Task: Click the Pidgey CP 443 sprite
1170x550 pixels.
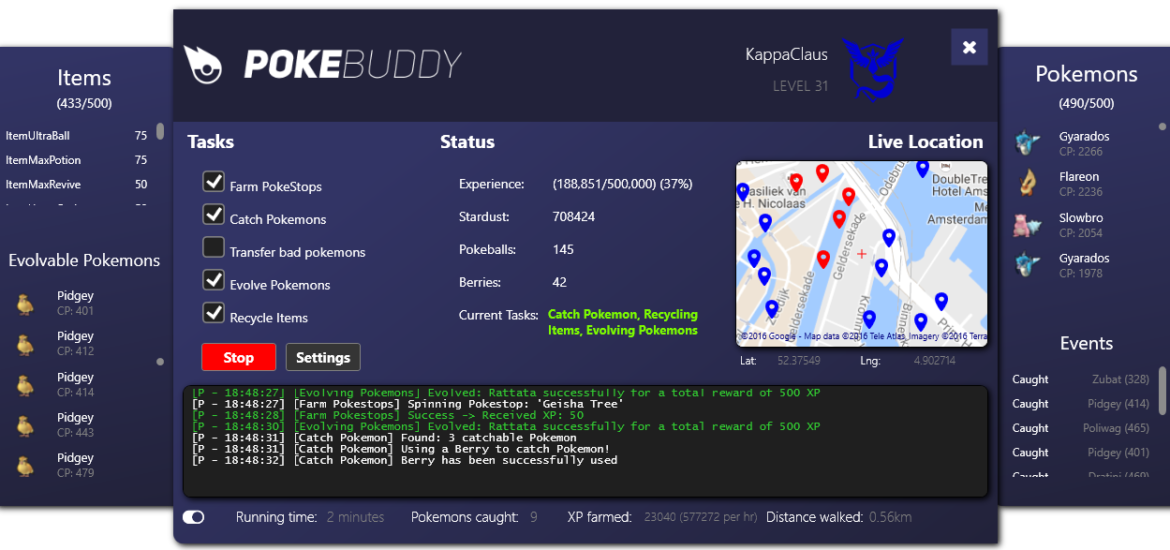Action: pos(25,425)
